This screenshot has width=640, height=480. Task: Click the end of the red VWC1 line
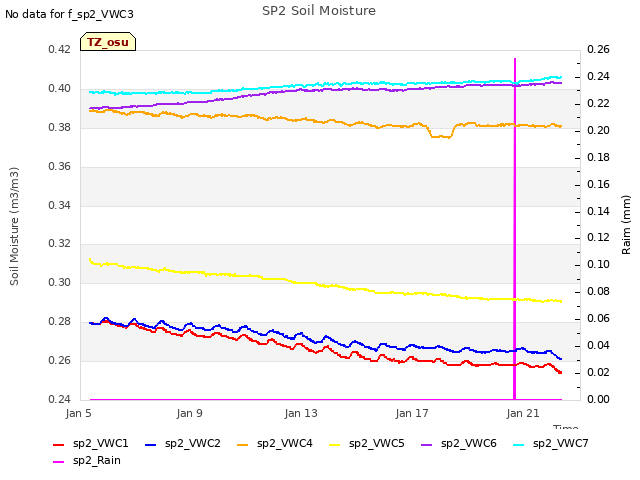coord(561,372)
